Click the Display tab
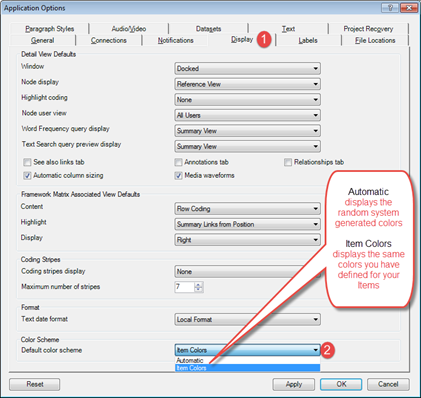Viewport: 421px width, 398px height. [242, 39]
